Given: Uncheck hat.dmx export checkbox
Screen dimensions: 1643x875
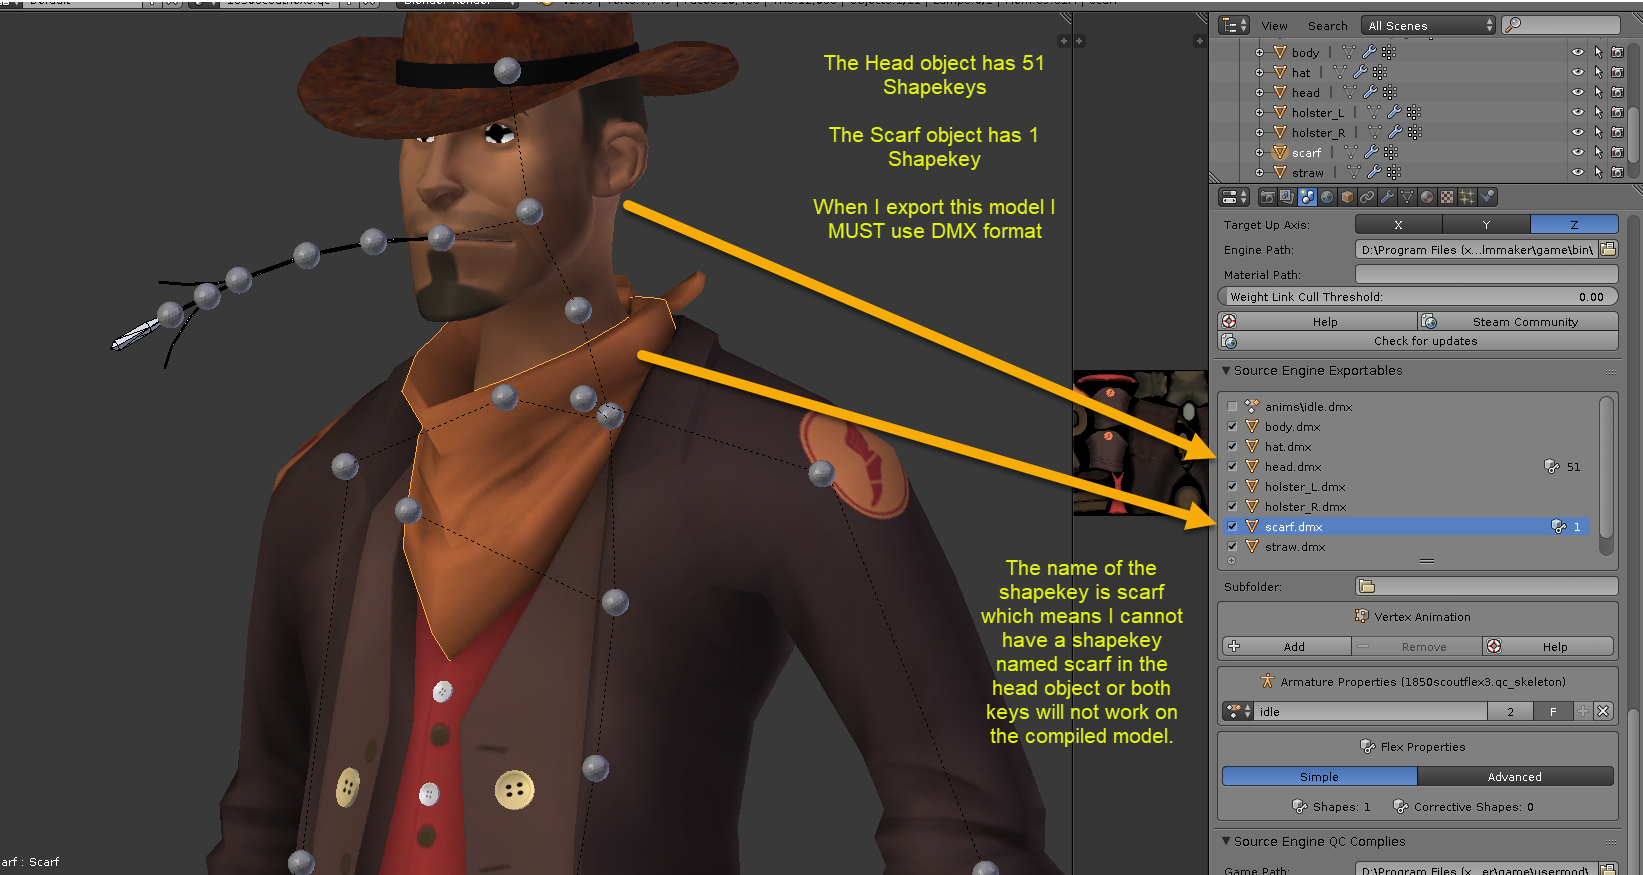Looking at the screenshot, I should coord(1232,447).
